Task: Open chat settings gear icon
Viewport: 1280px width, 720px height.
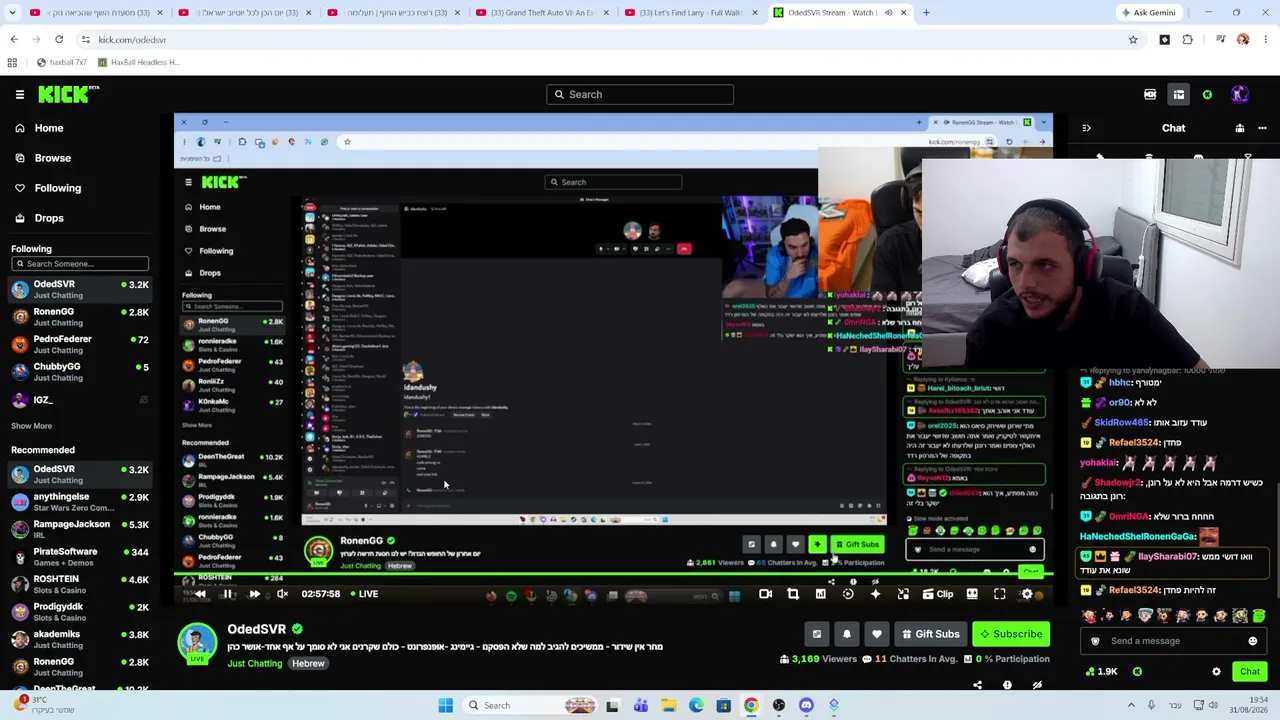Action: point(1216,672)
